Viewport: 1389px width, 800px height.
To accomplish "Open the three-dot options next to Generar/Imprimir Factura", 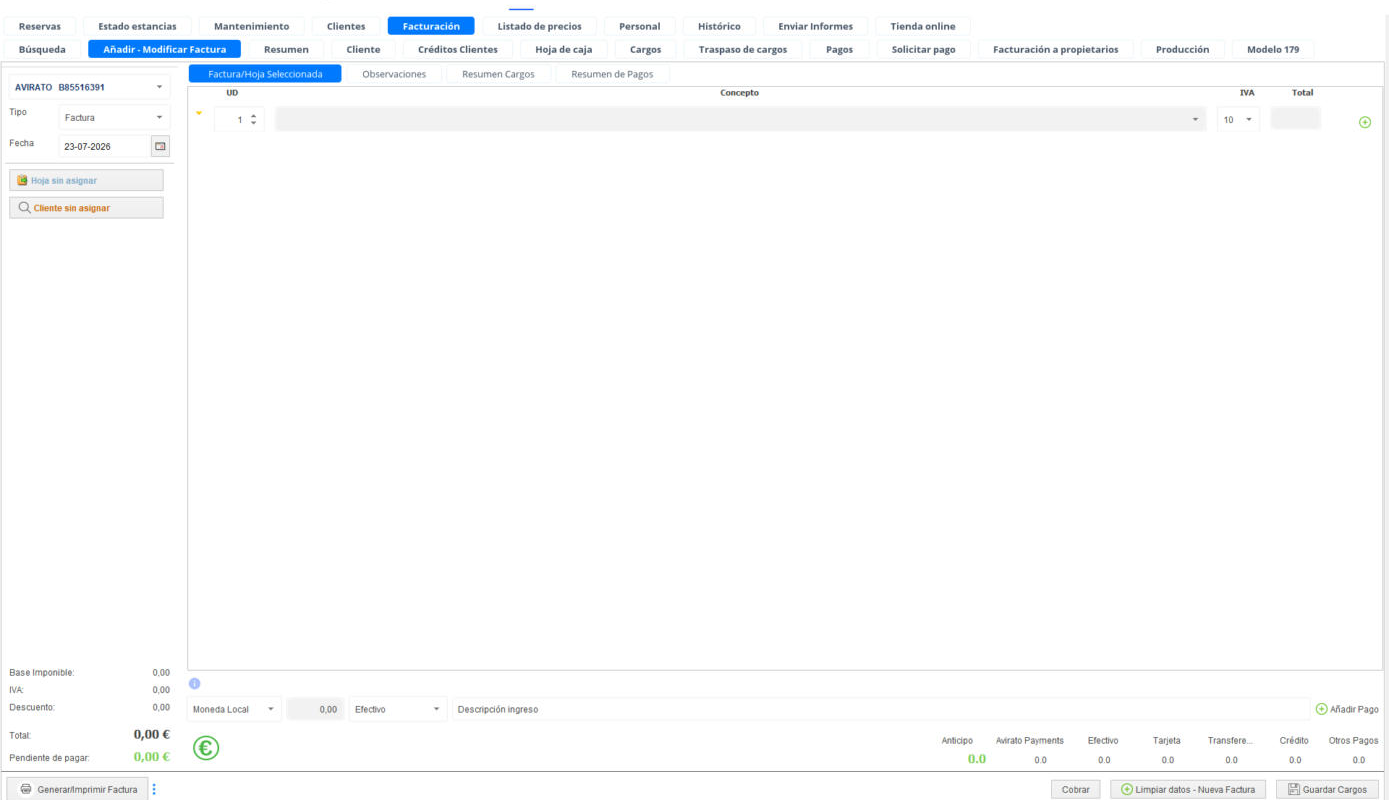I will pyautogui.click(x=154, y=790).
